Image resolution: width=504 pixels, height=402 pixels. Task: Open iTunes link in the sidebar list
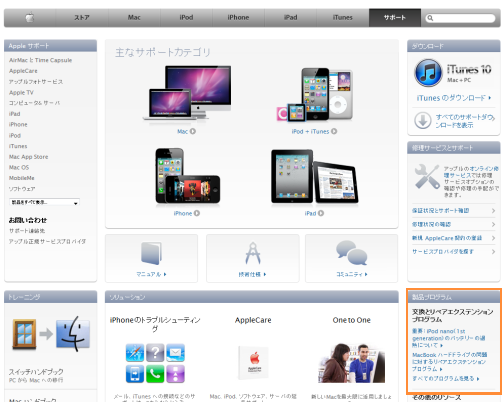point(18,146)
